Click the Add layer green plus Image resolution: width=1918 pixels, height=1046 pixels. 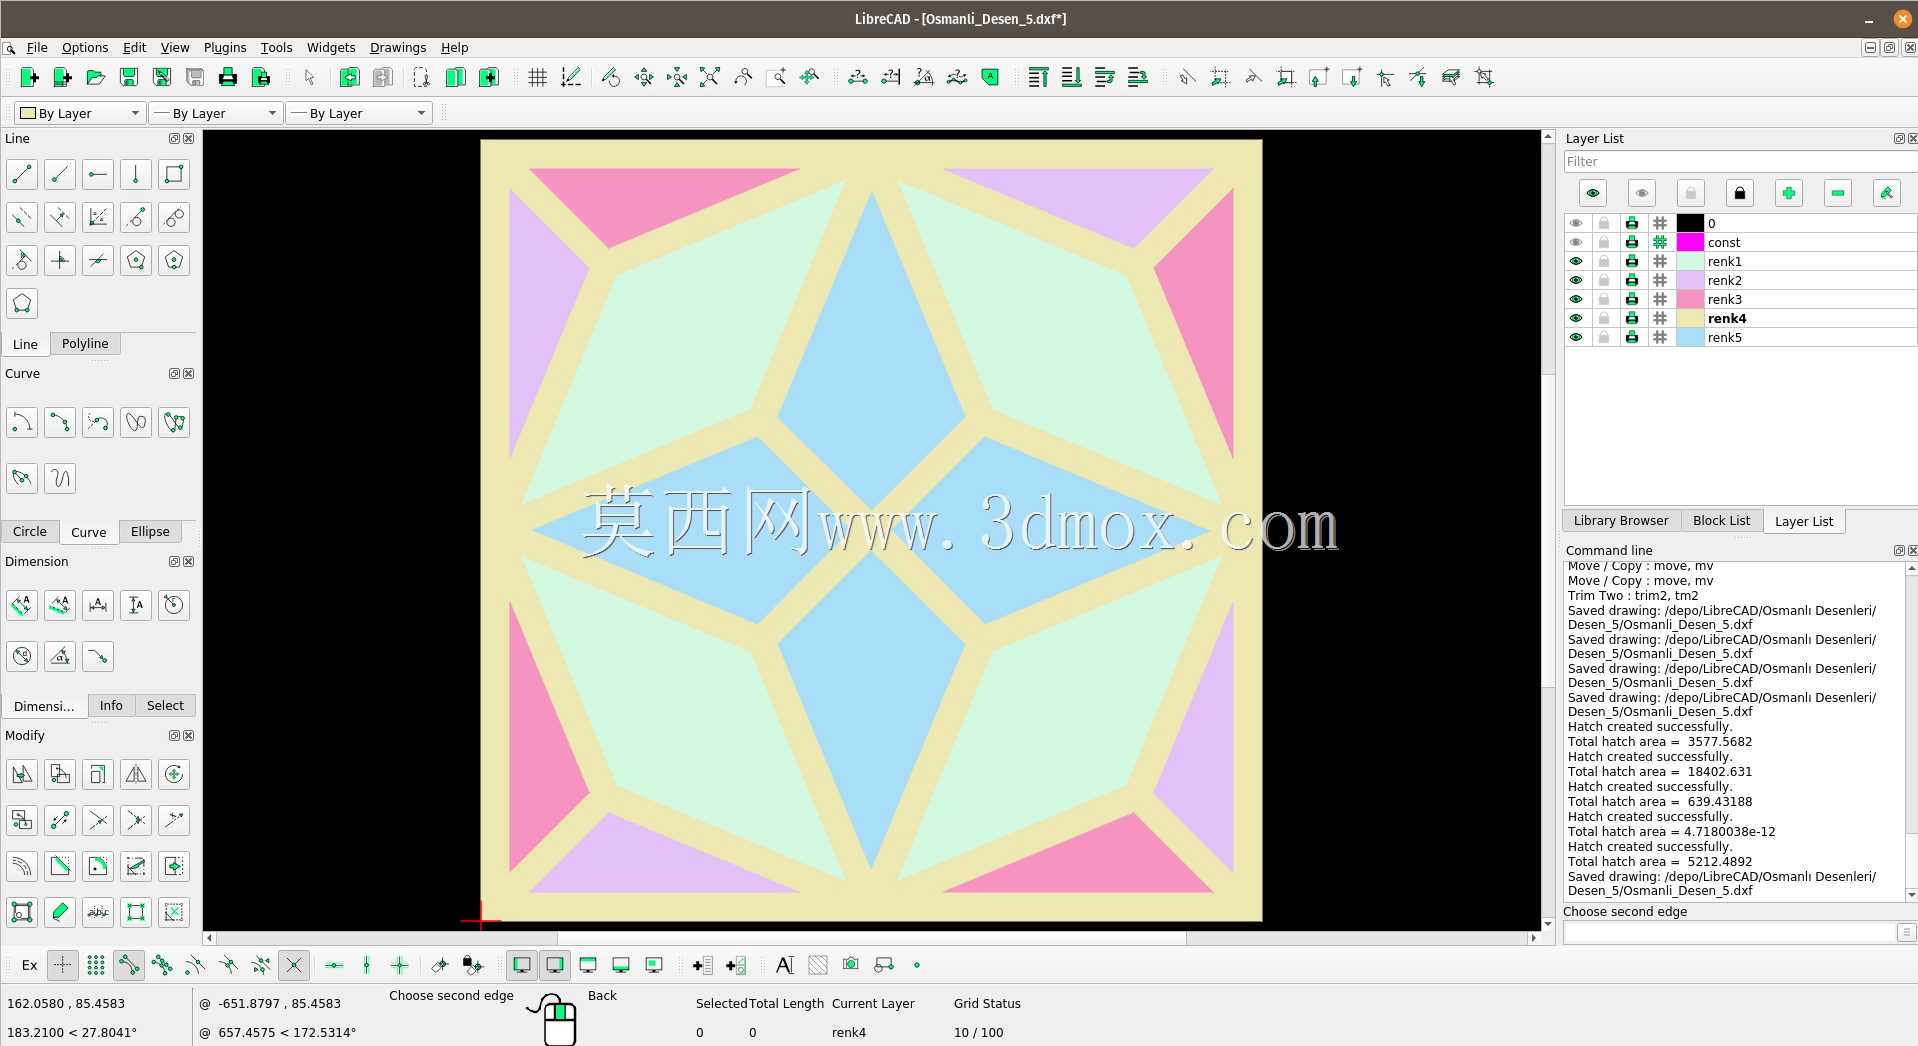pyautogui.click(x=1789, y=193)
